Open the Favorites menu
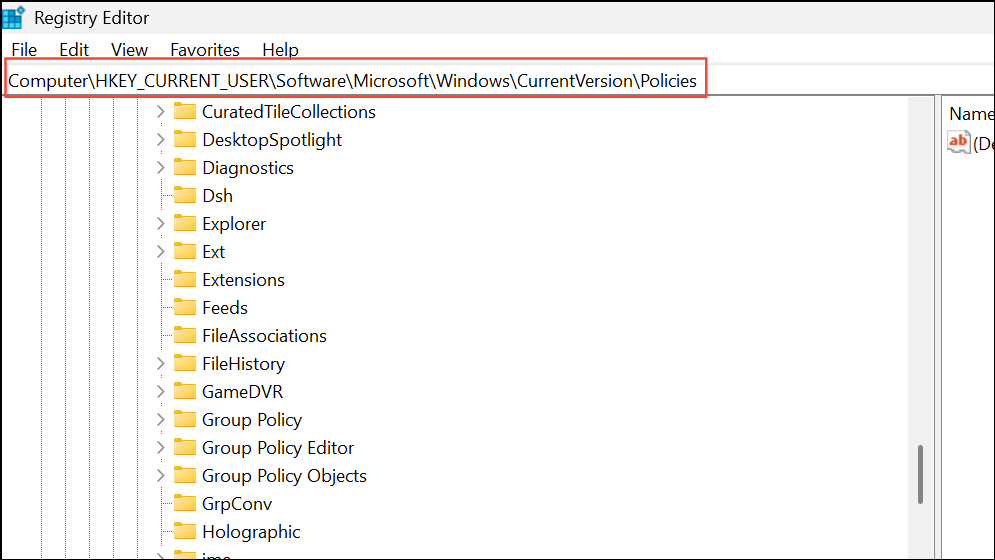 tap(205, 49)
